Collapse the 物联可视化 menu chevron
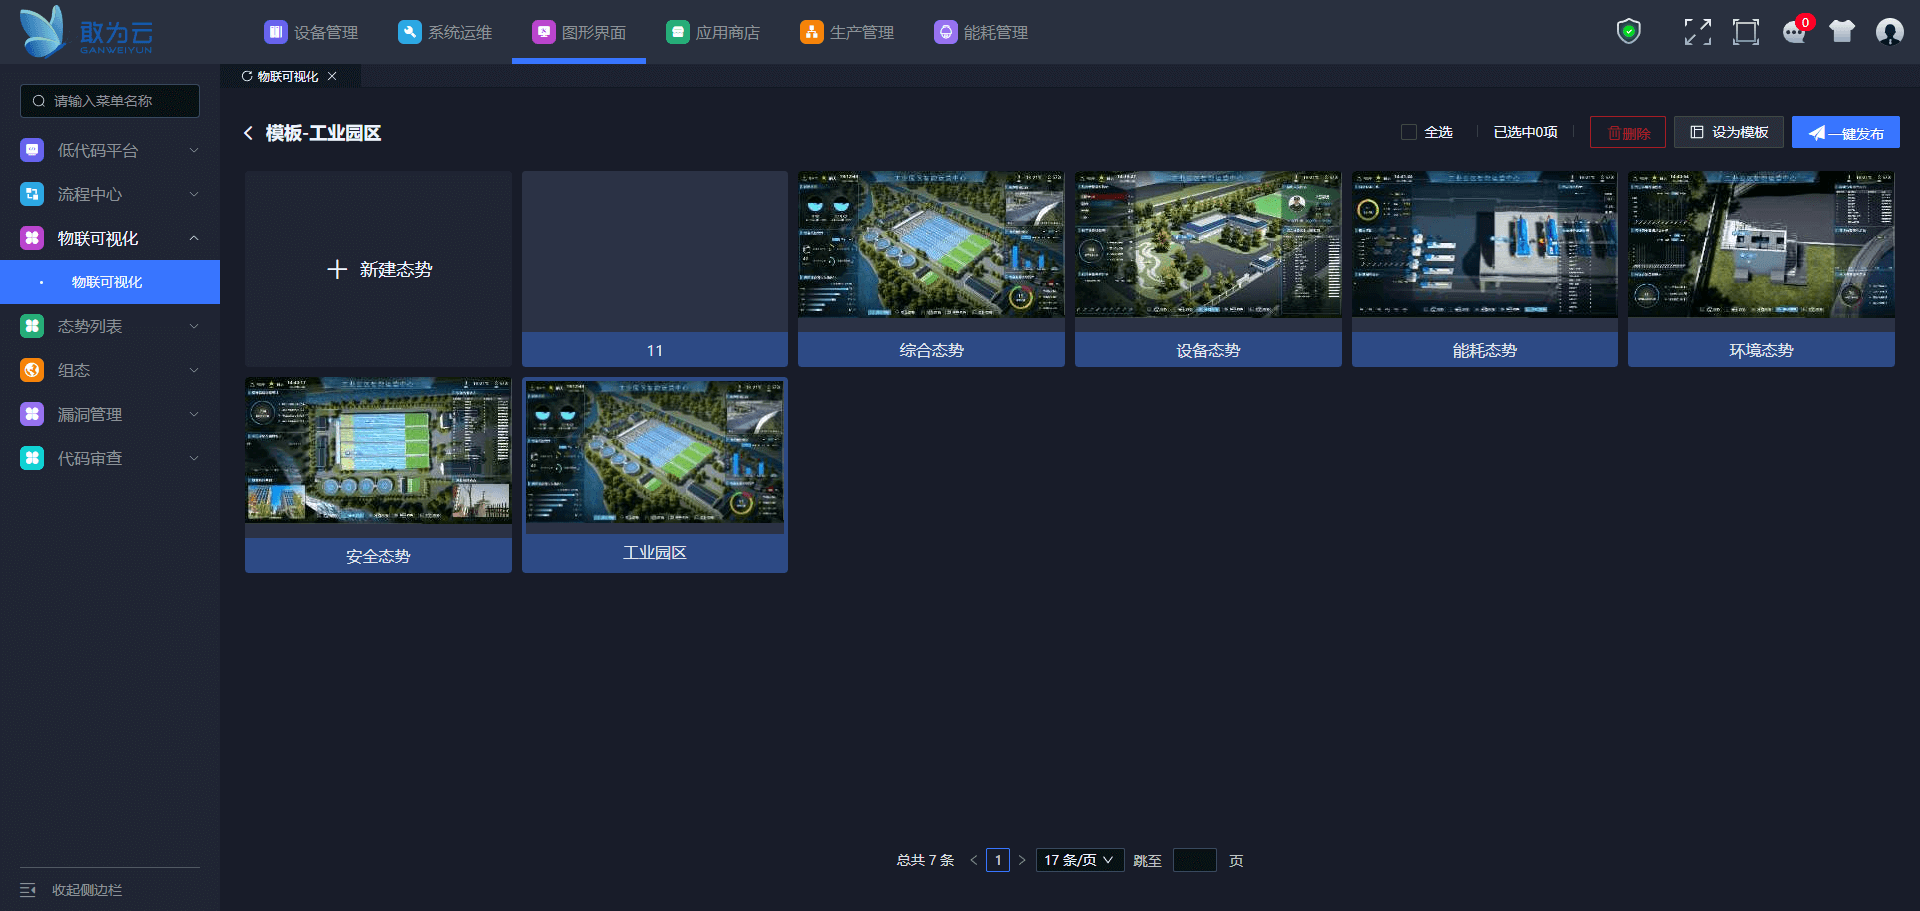1920x911 pixels. 194,238
